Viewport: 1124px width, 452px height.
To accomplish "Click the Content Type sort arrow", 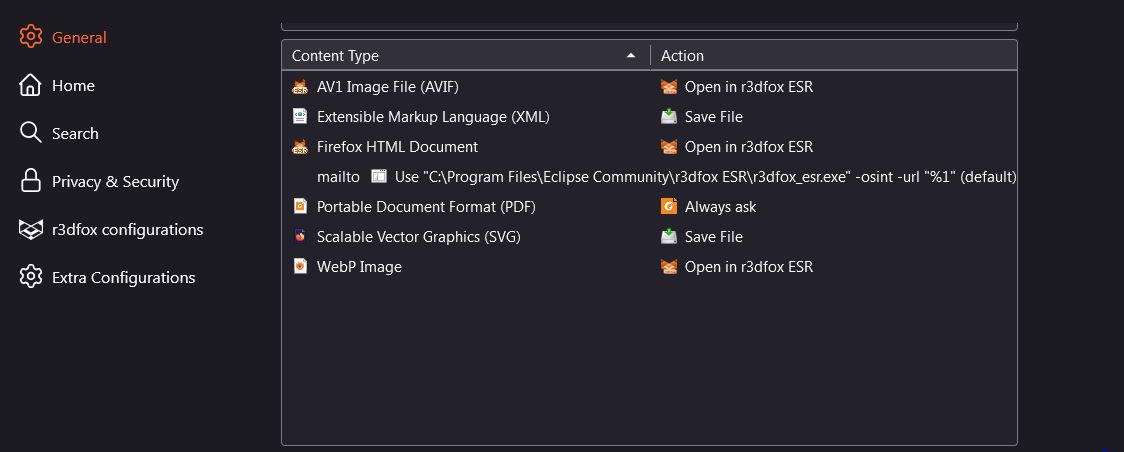I will 631,55.
